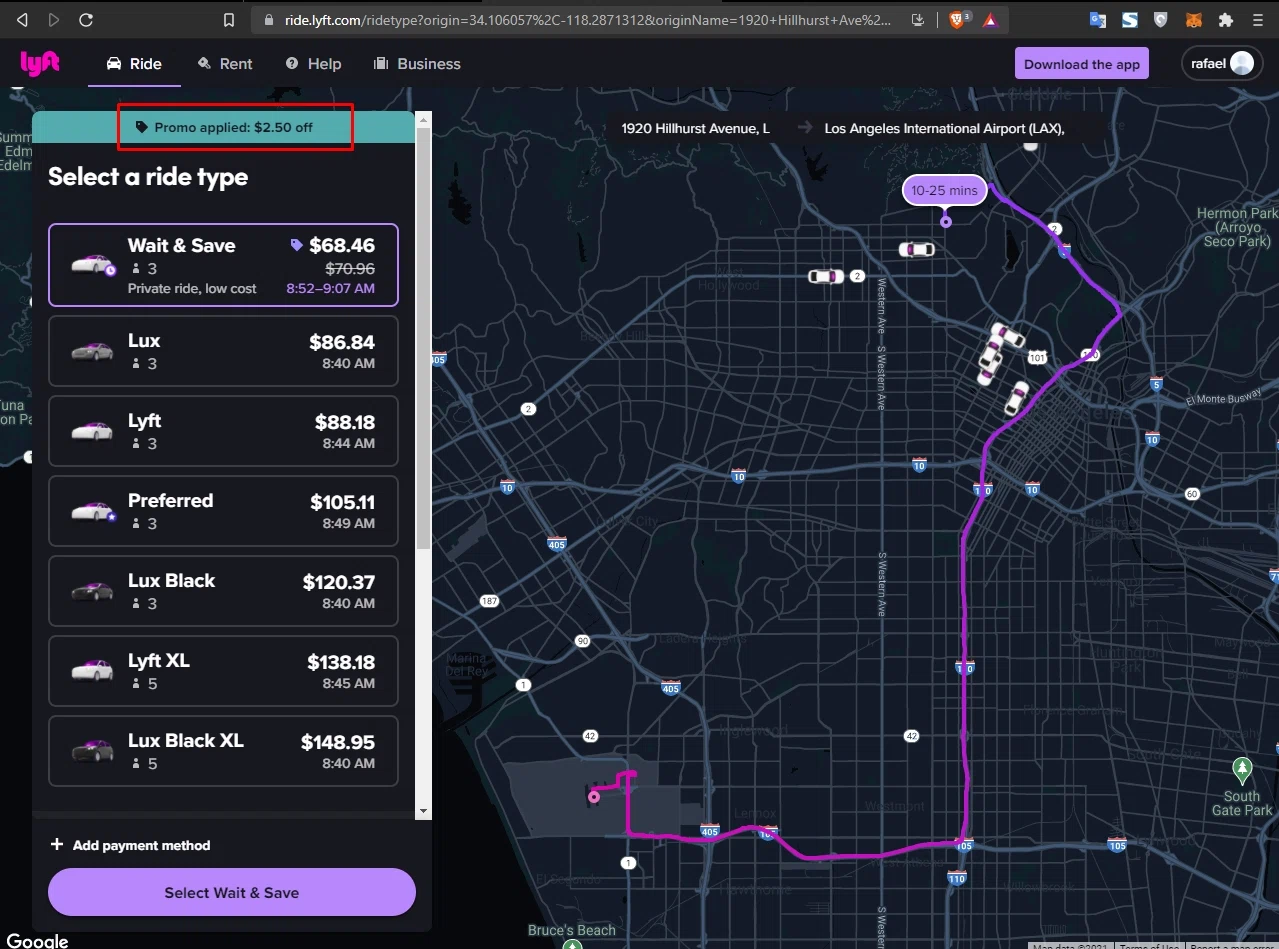Click the South Gate Park marker
The width and height of the screenshot is (1279, 949).
click(1242, 771)
